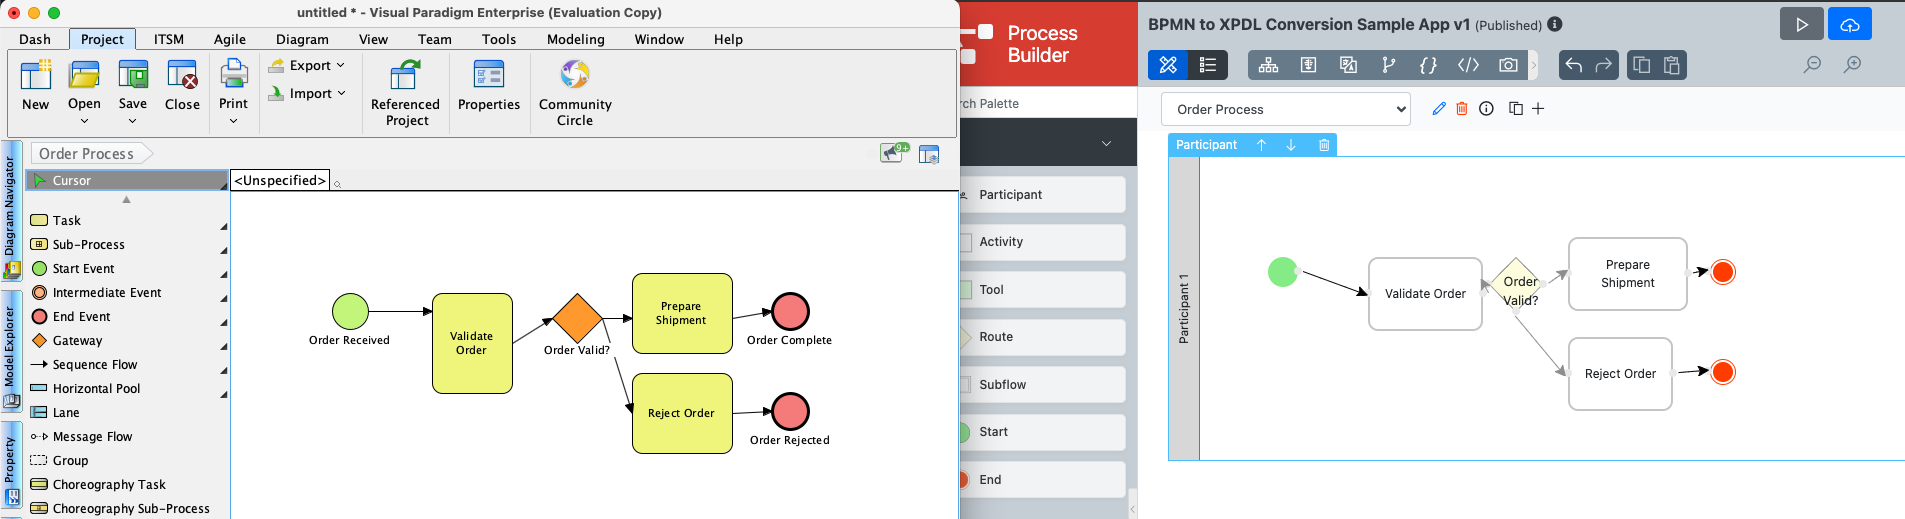The width and height of the screenshot is (1905, 519).
Task: Click the paste clipboard icon
Action: (1671, 65)
